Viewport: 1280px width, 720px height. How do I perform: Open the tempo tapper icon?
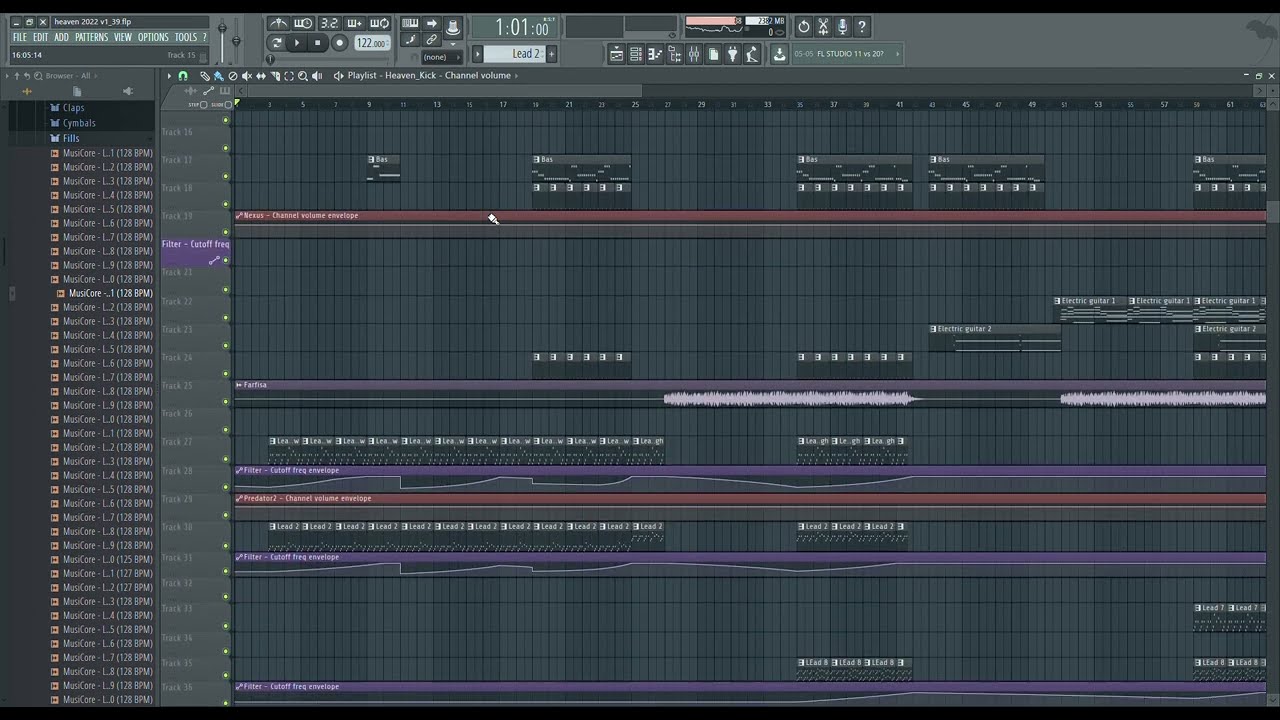coord(751,54)
